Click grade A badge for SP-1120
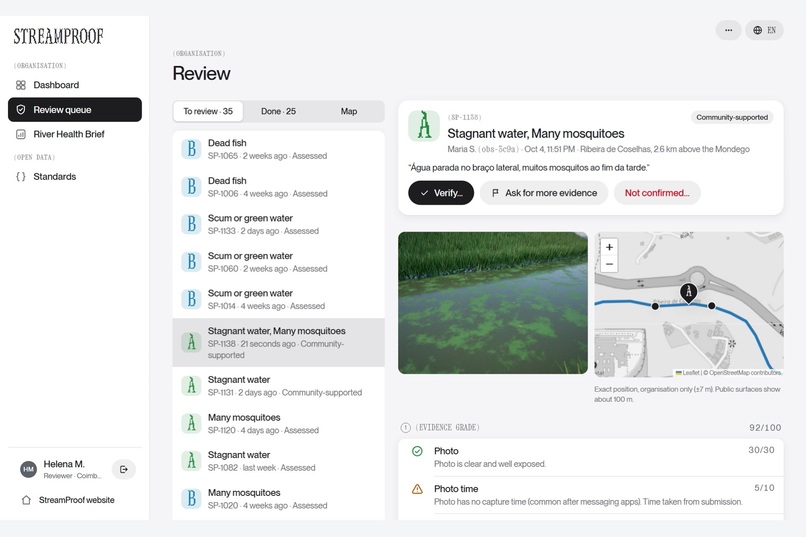806x537 pixels. (191, 423)
